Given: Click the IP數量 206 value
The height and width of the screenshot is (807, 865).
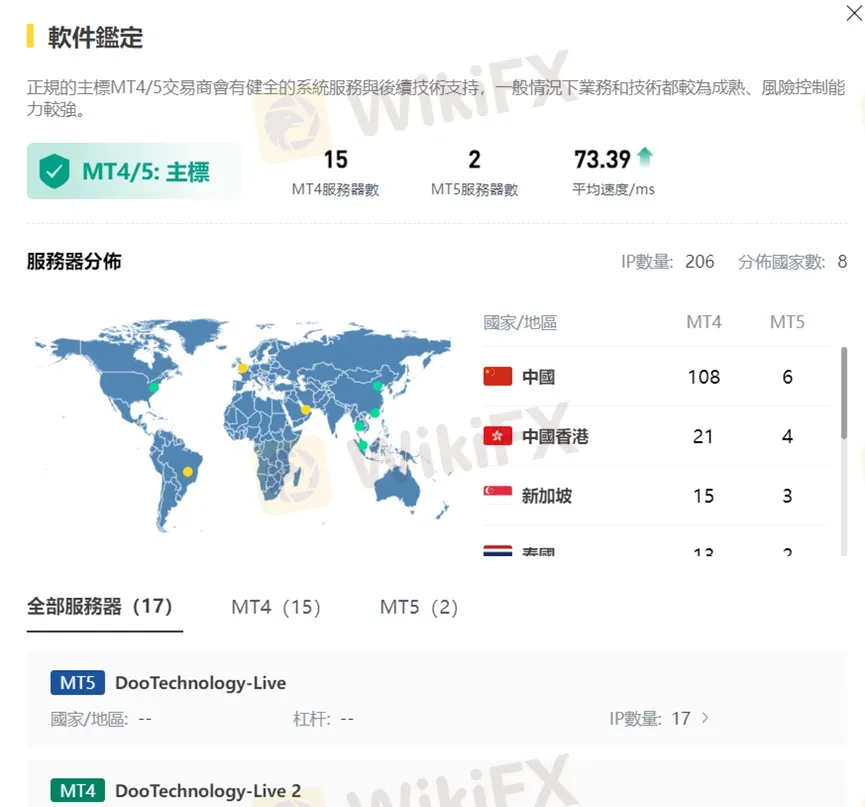Looking at the screenshot, I should [x=698, y=261].
